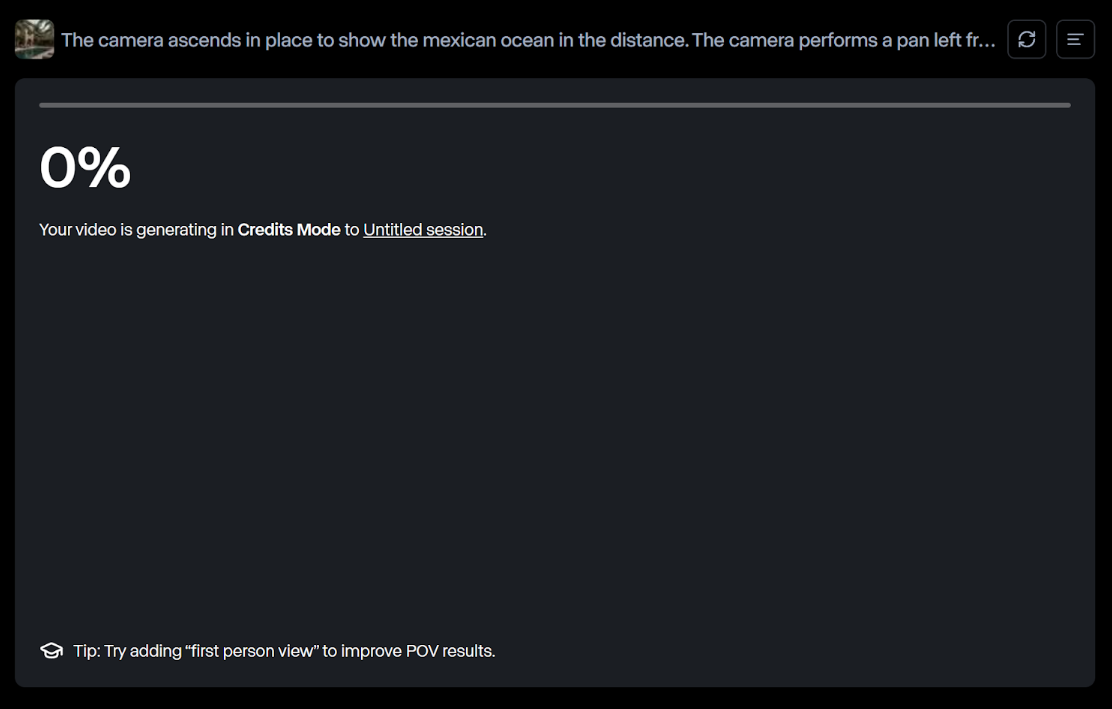Open the lines menu icon button
This screenshot has width=1112, height=709.
pos(1075,40)
